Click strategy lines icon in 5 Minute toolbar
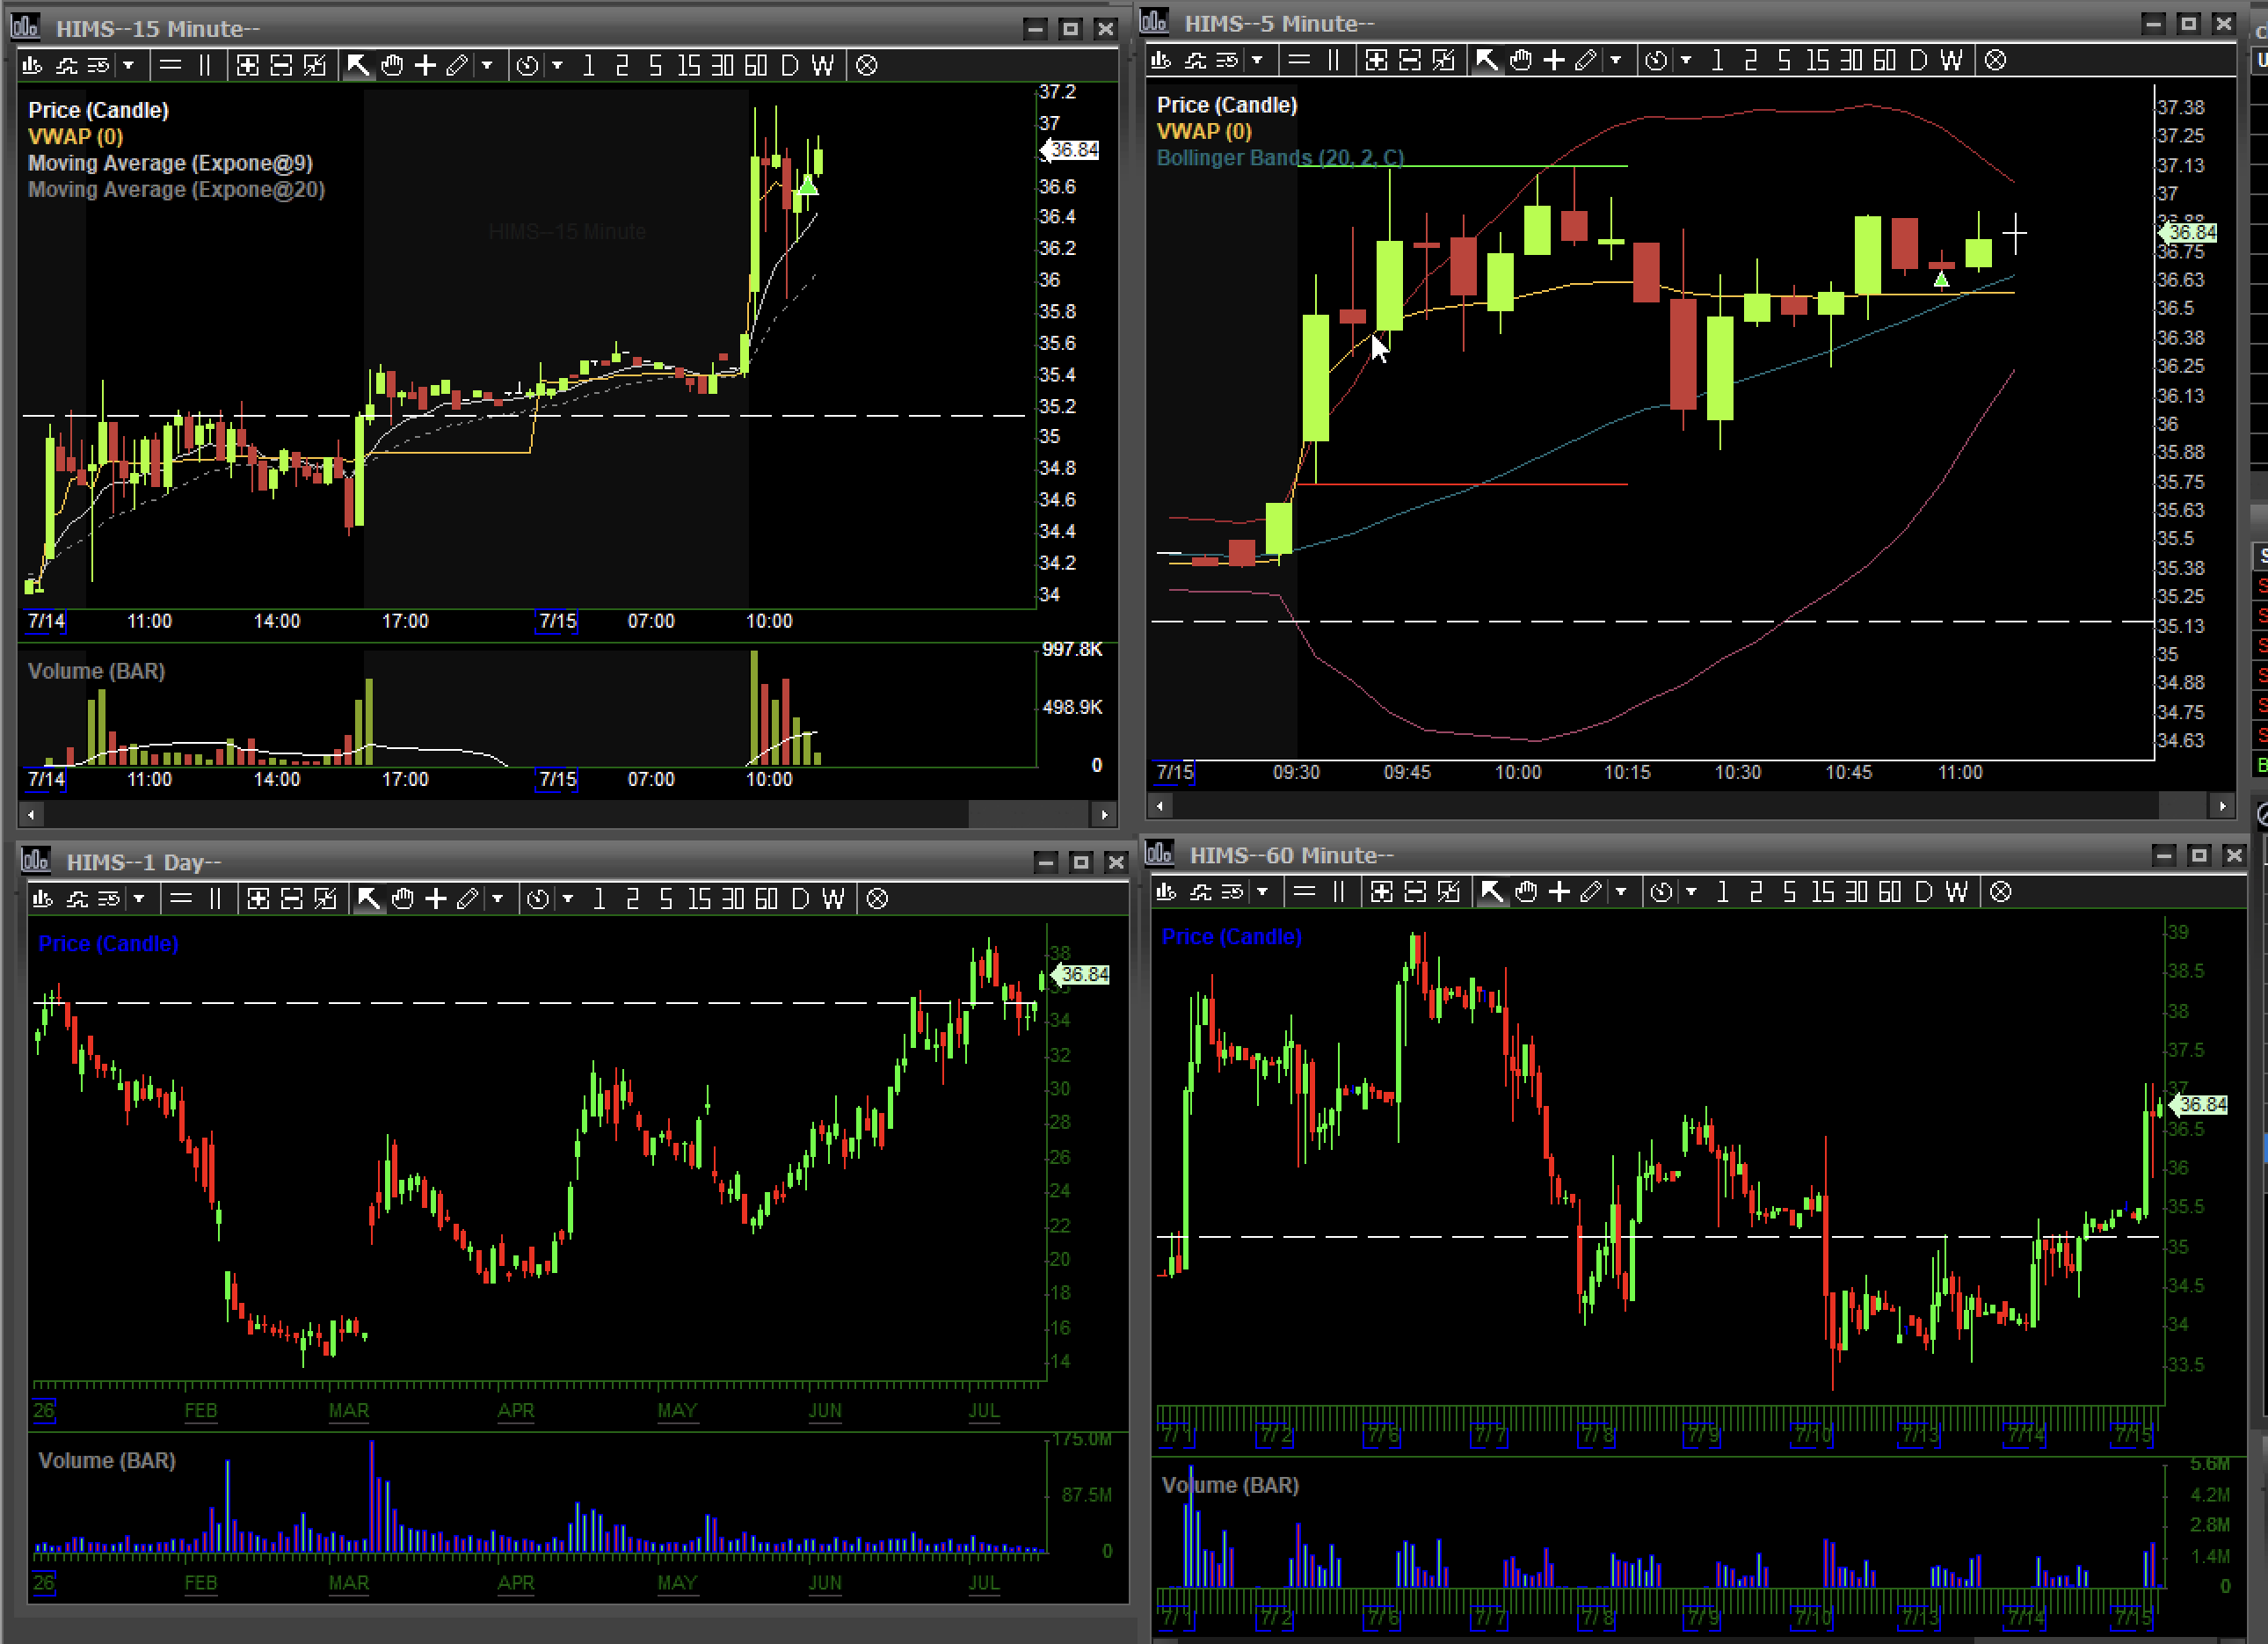Image resolution: width=2268 pixels, height=1644 pixels. [x=1227, y=61]
